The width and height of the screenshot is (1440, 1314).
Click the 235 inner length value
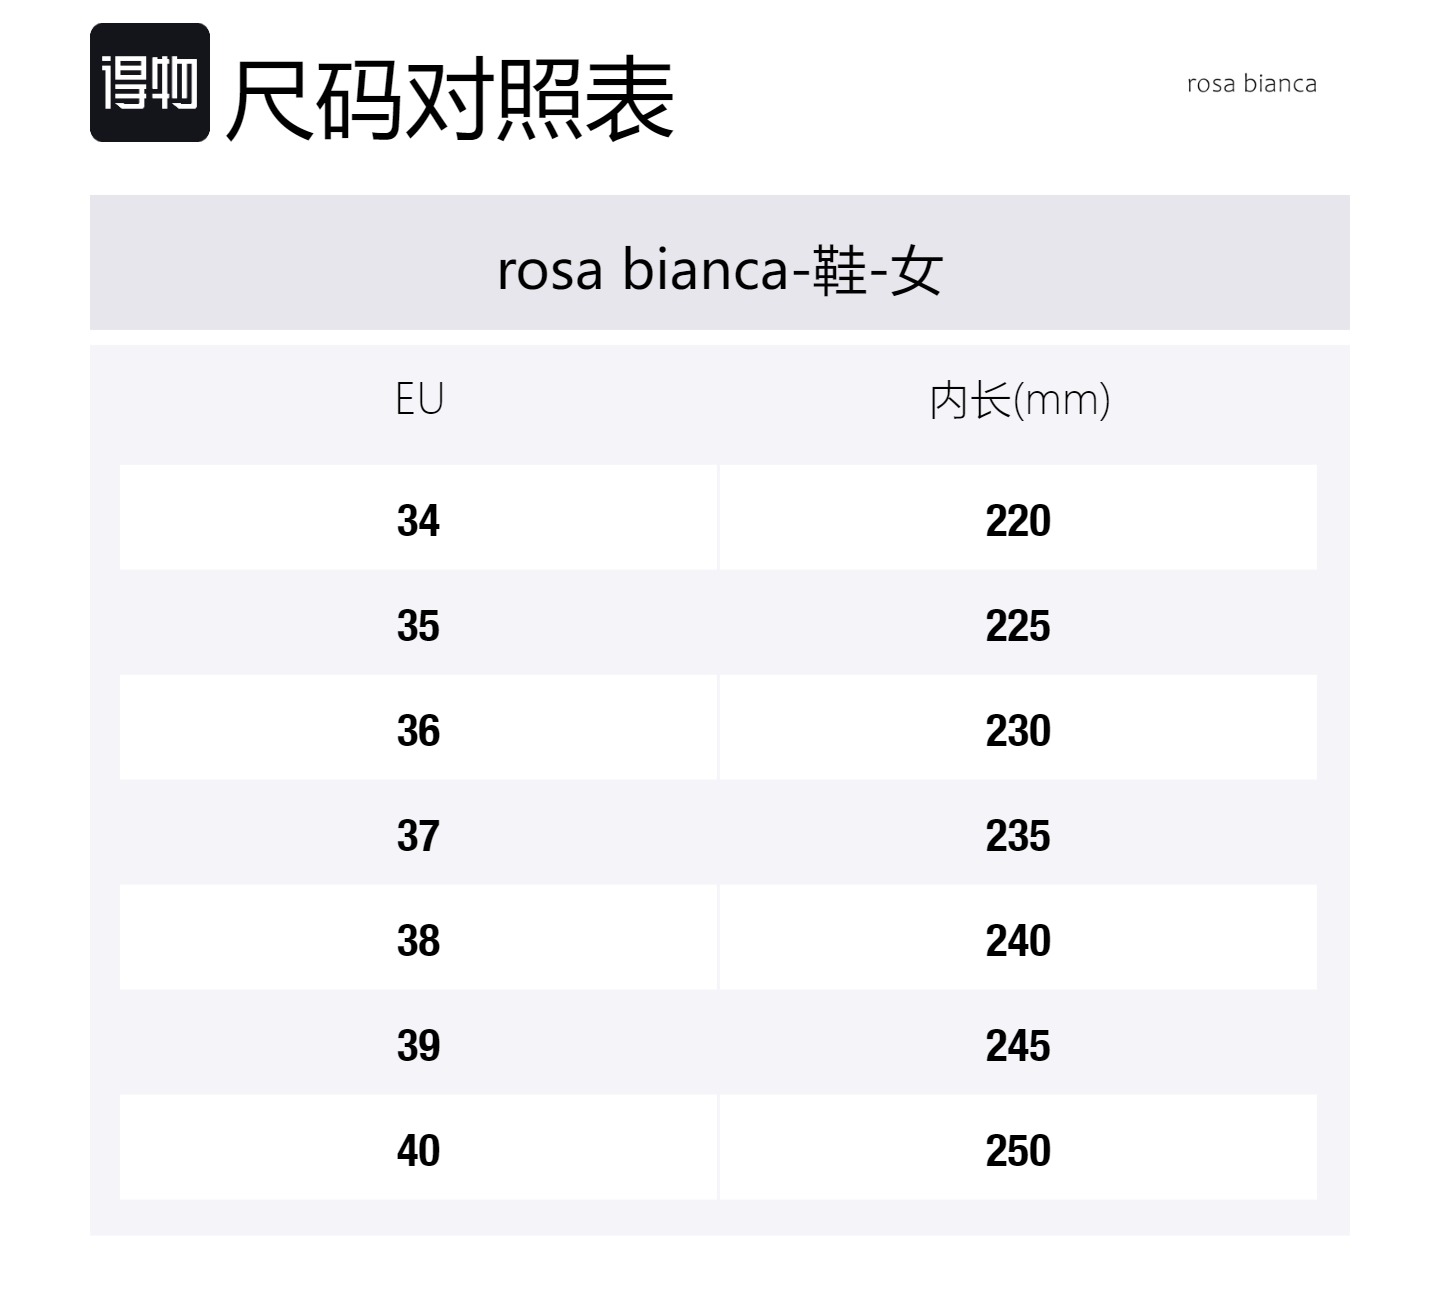point(1018,836)
